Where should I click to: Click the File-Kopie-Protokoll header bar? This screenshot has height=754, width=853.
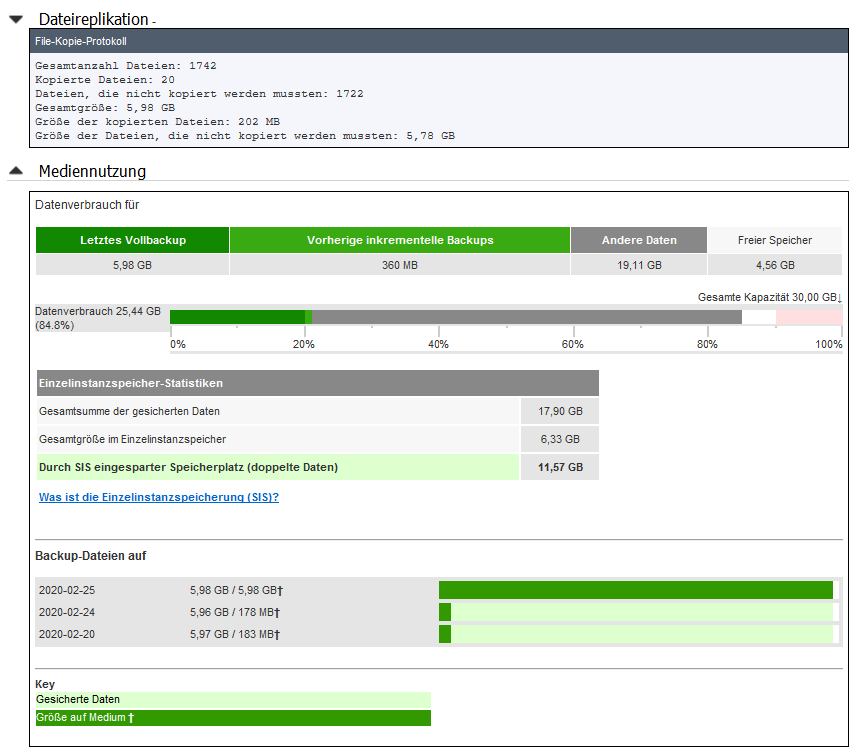pos(439,41)
